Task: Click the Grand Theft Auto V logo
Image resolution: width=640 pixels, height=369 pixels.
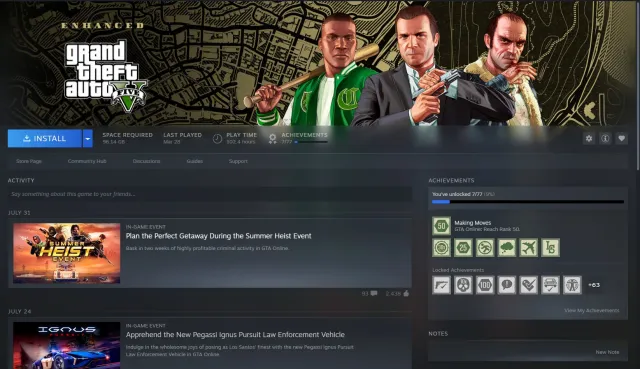Action: pos(106,76)
